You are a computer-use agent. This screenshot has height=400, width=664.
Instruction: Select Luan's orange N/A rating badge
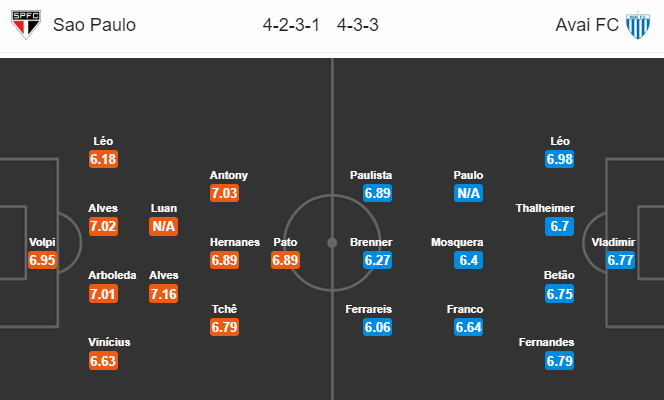[163, 226]
